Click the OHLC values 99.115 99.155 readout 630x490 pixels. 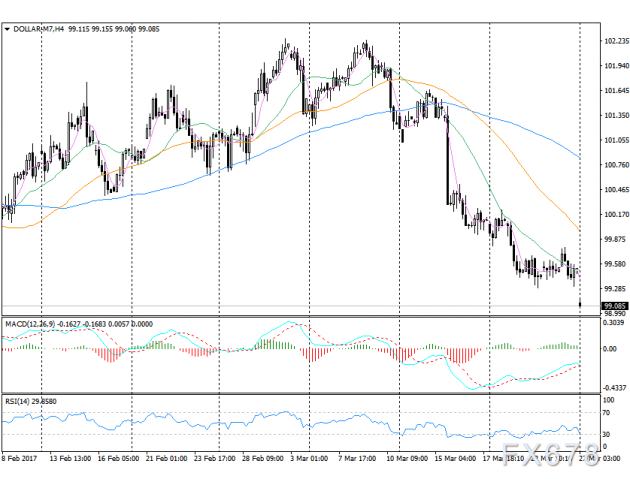(90, 29)
